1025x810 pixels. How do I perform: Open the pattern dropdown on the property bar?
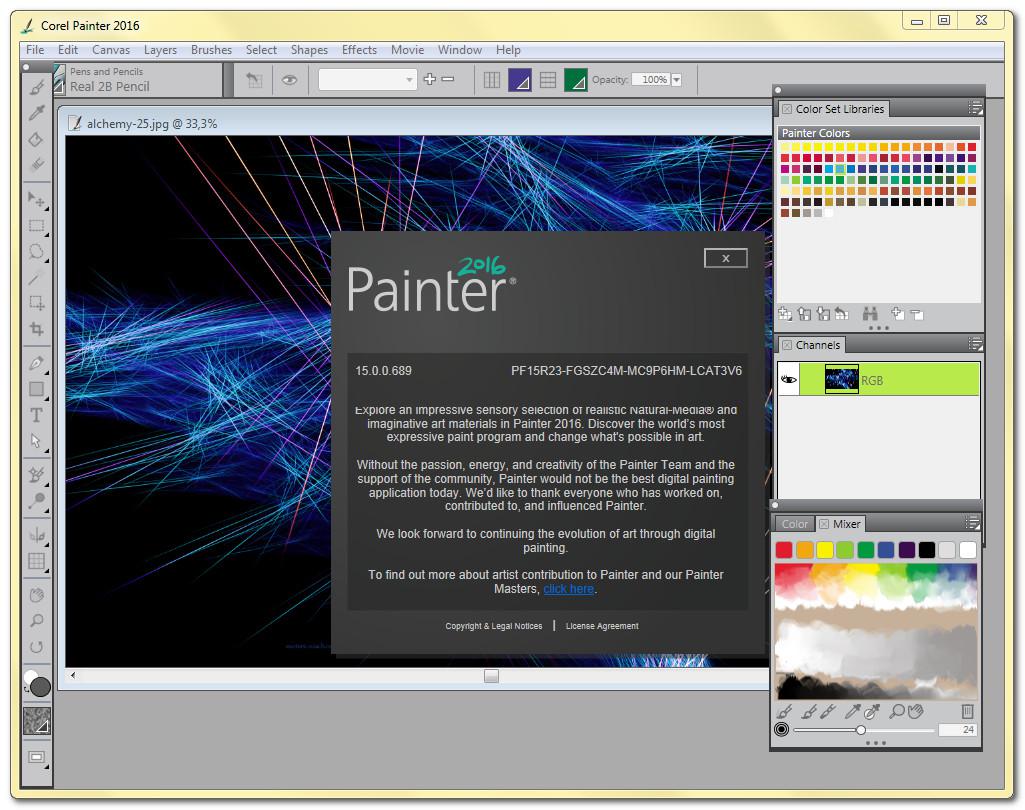coord(409,79)
